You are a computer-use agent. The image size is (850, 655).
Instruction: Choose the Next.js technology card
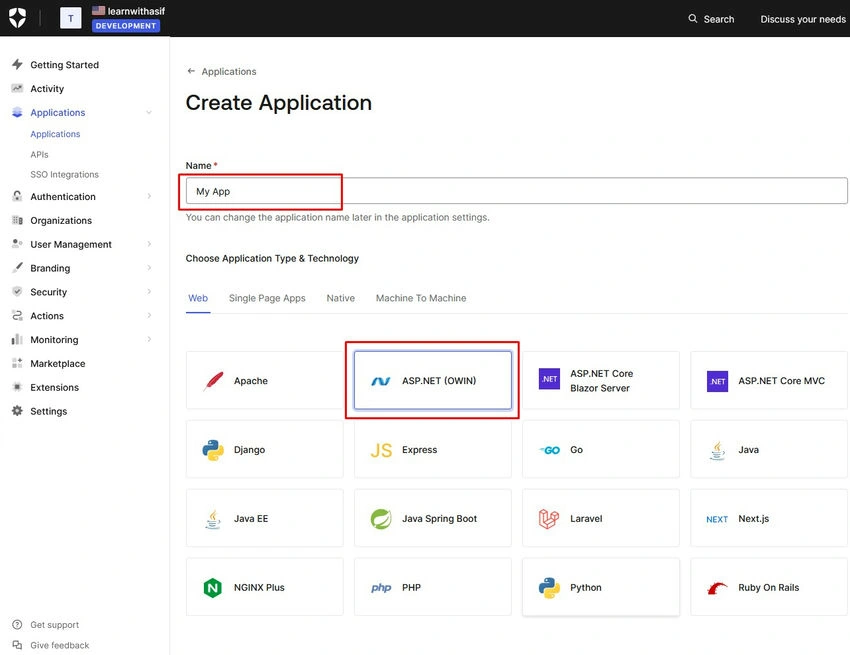[769, 518]
